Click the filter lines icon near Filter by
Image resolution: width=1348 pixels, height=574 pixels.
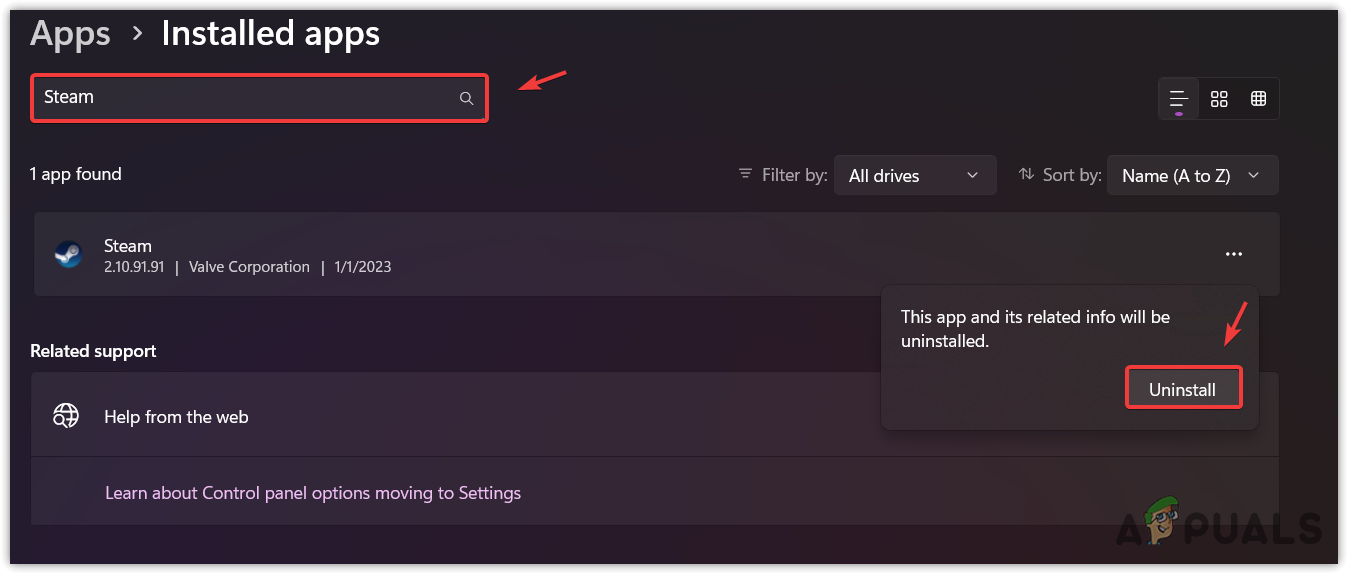[745, 174]
